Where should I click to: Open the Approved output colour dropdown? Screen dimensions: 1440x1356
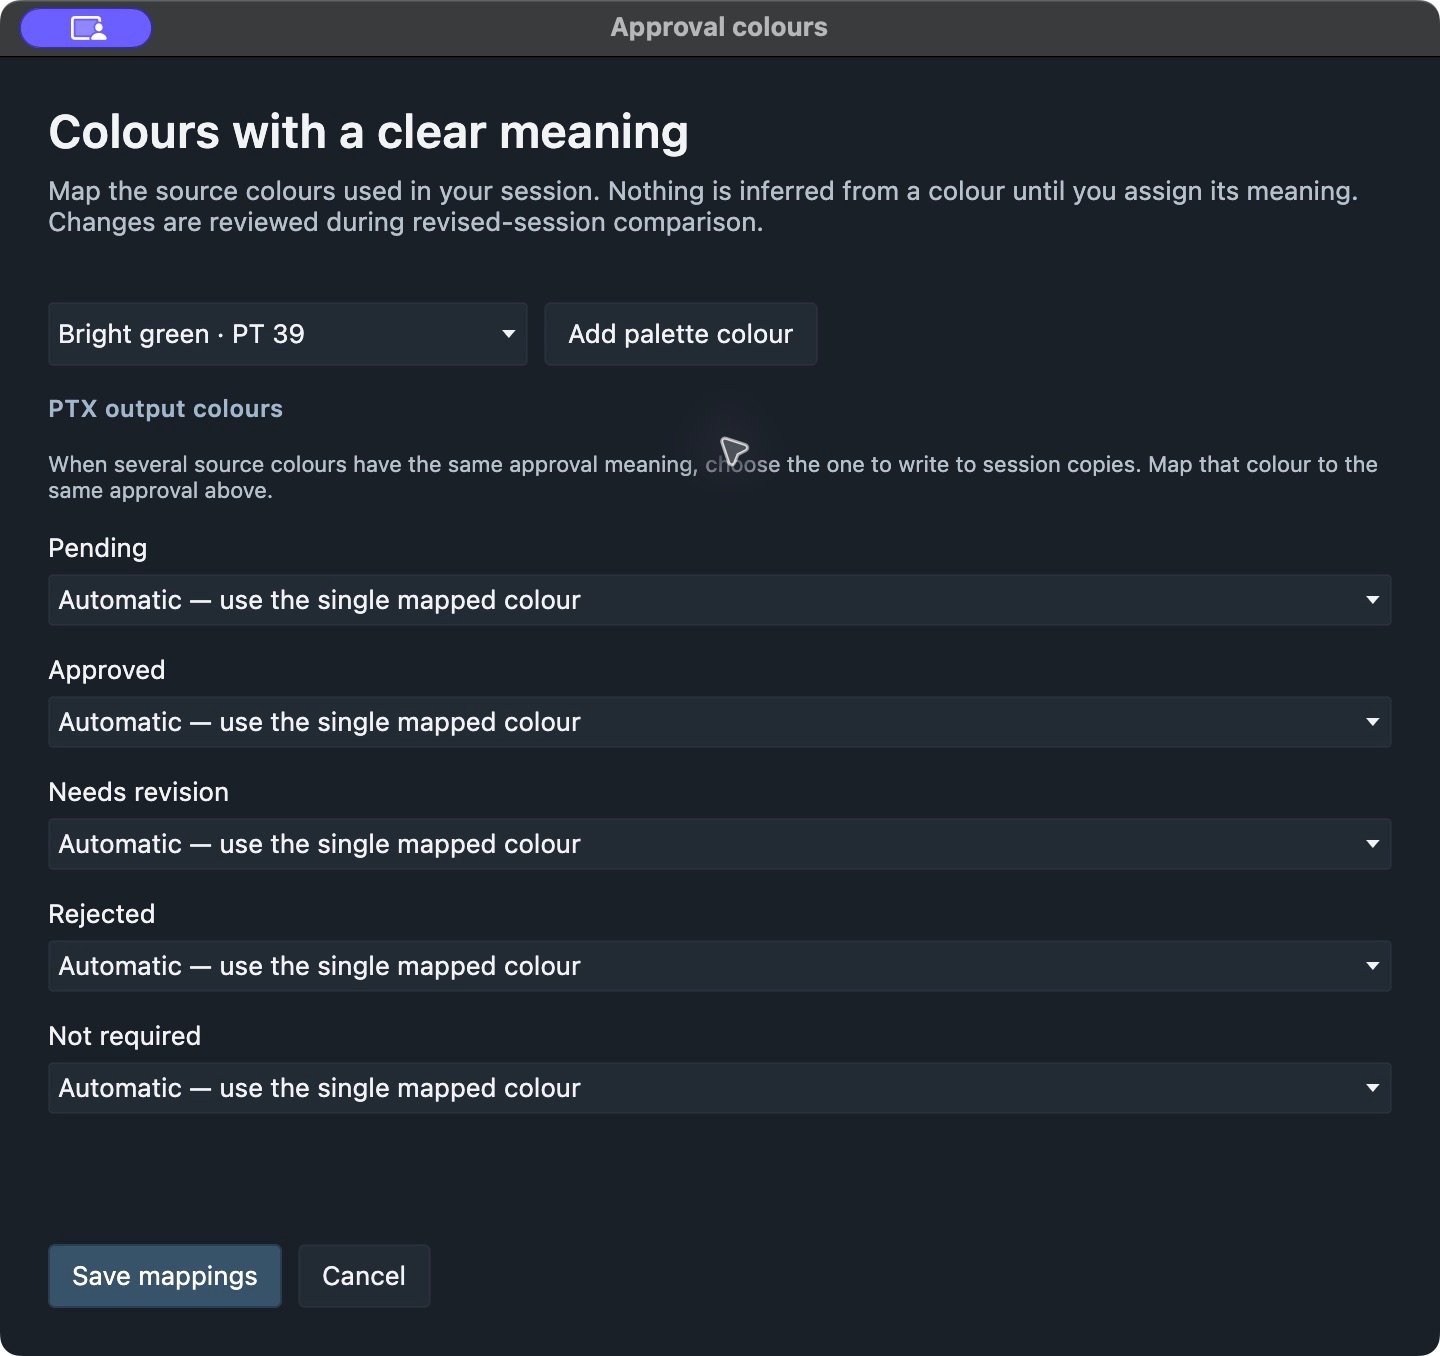point(720,722)
